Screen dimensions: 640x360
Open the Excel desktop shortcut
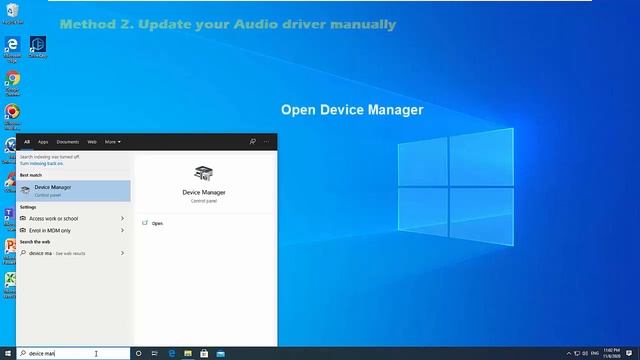tap(9, 284)
